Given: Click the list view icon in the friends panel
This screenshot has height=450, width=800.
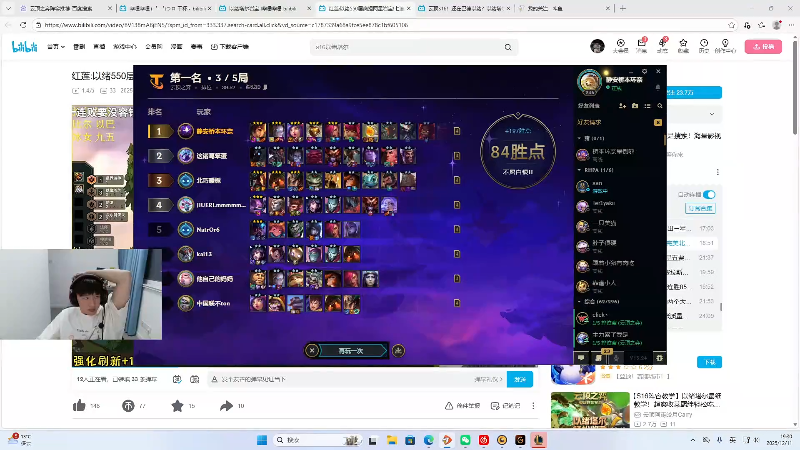Looking at the screenshot, I should (647, 106).
